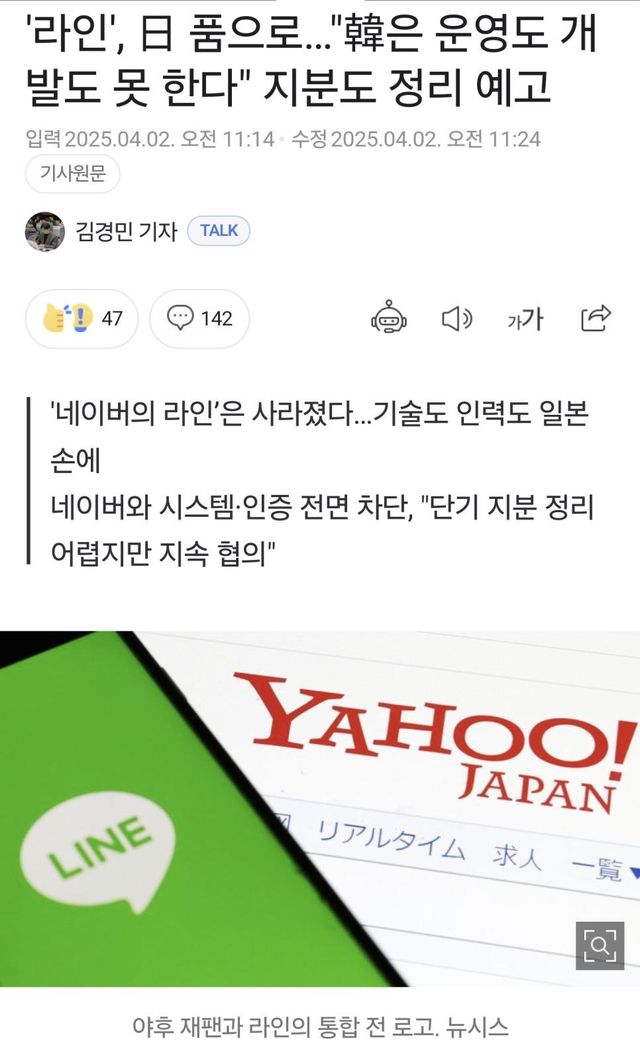
Task: Click the Yahoo Japan article photo
Action: coord(320,808)
